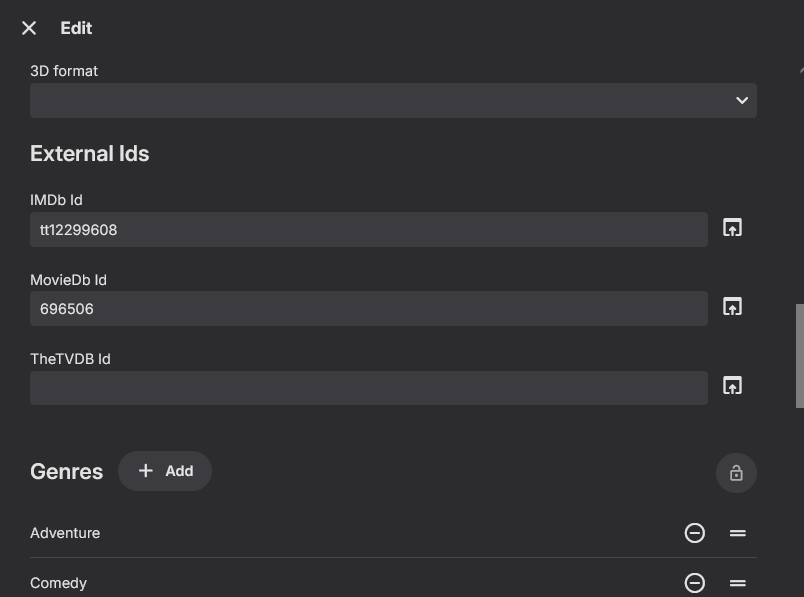Click the External Ids section heading
The image size is (804, 597).
[90, 154]
